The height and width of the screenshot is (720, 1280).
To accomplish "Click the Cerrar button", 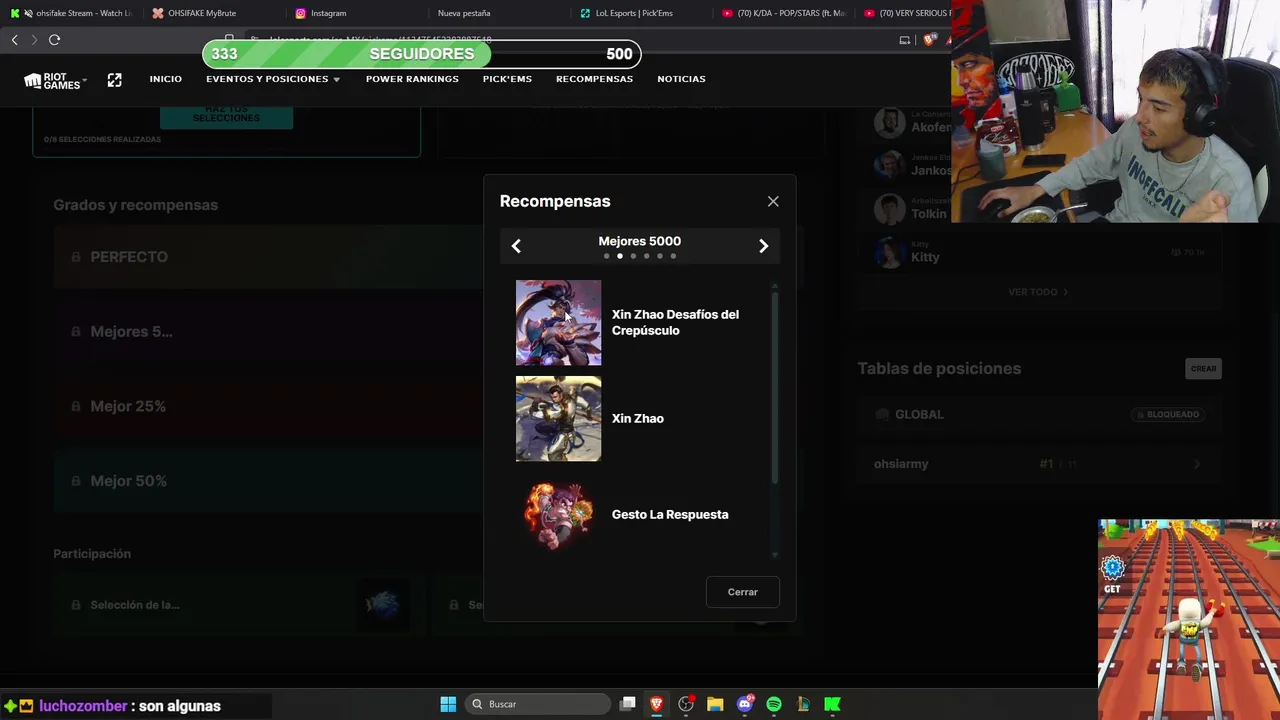I will pos(742,592).
